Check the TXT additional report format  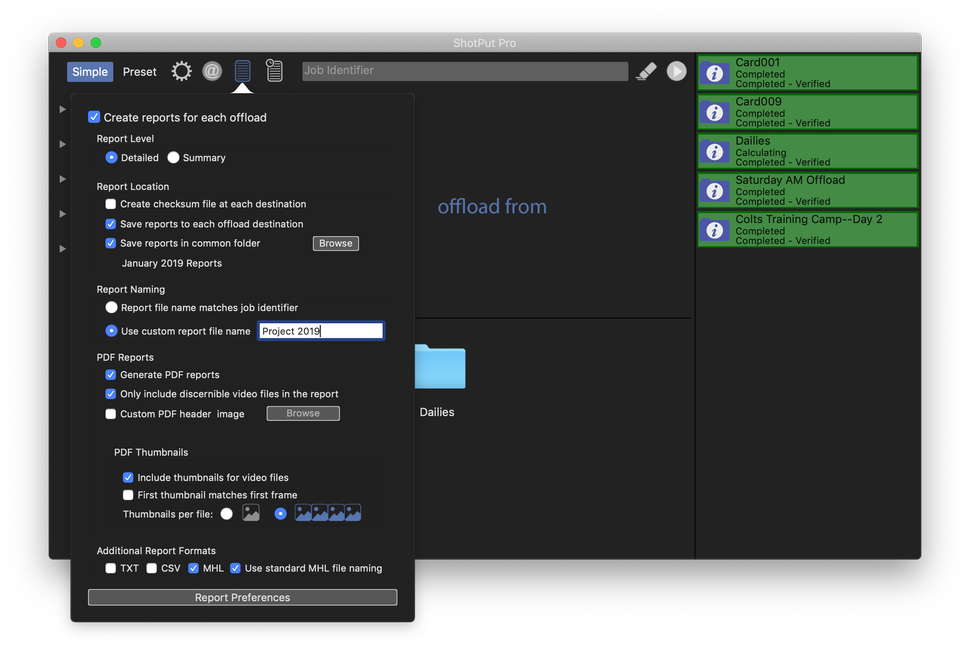pos(110,567)
